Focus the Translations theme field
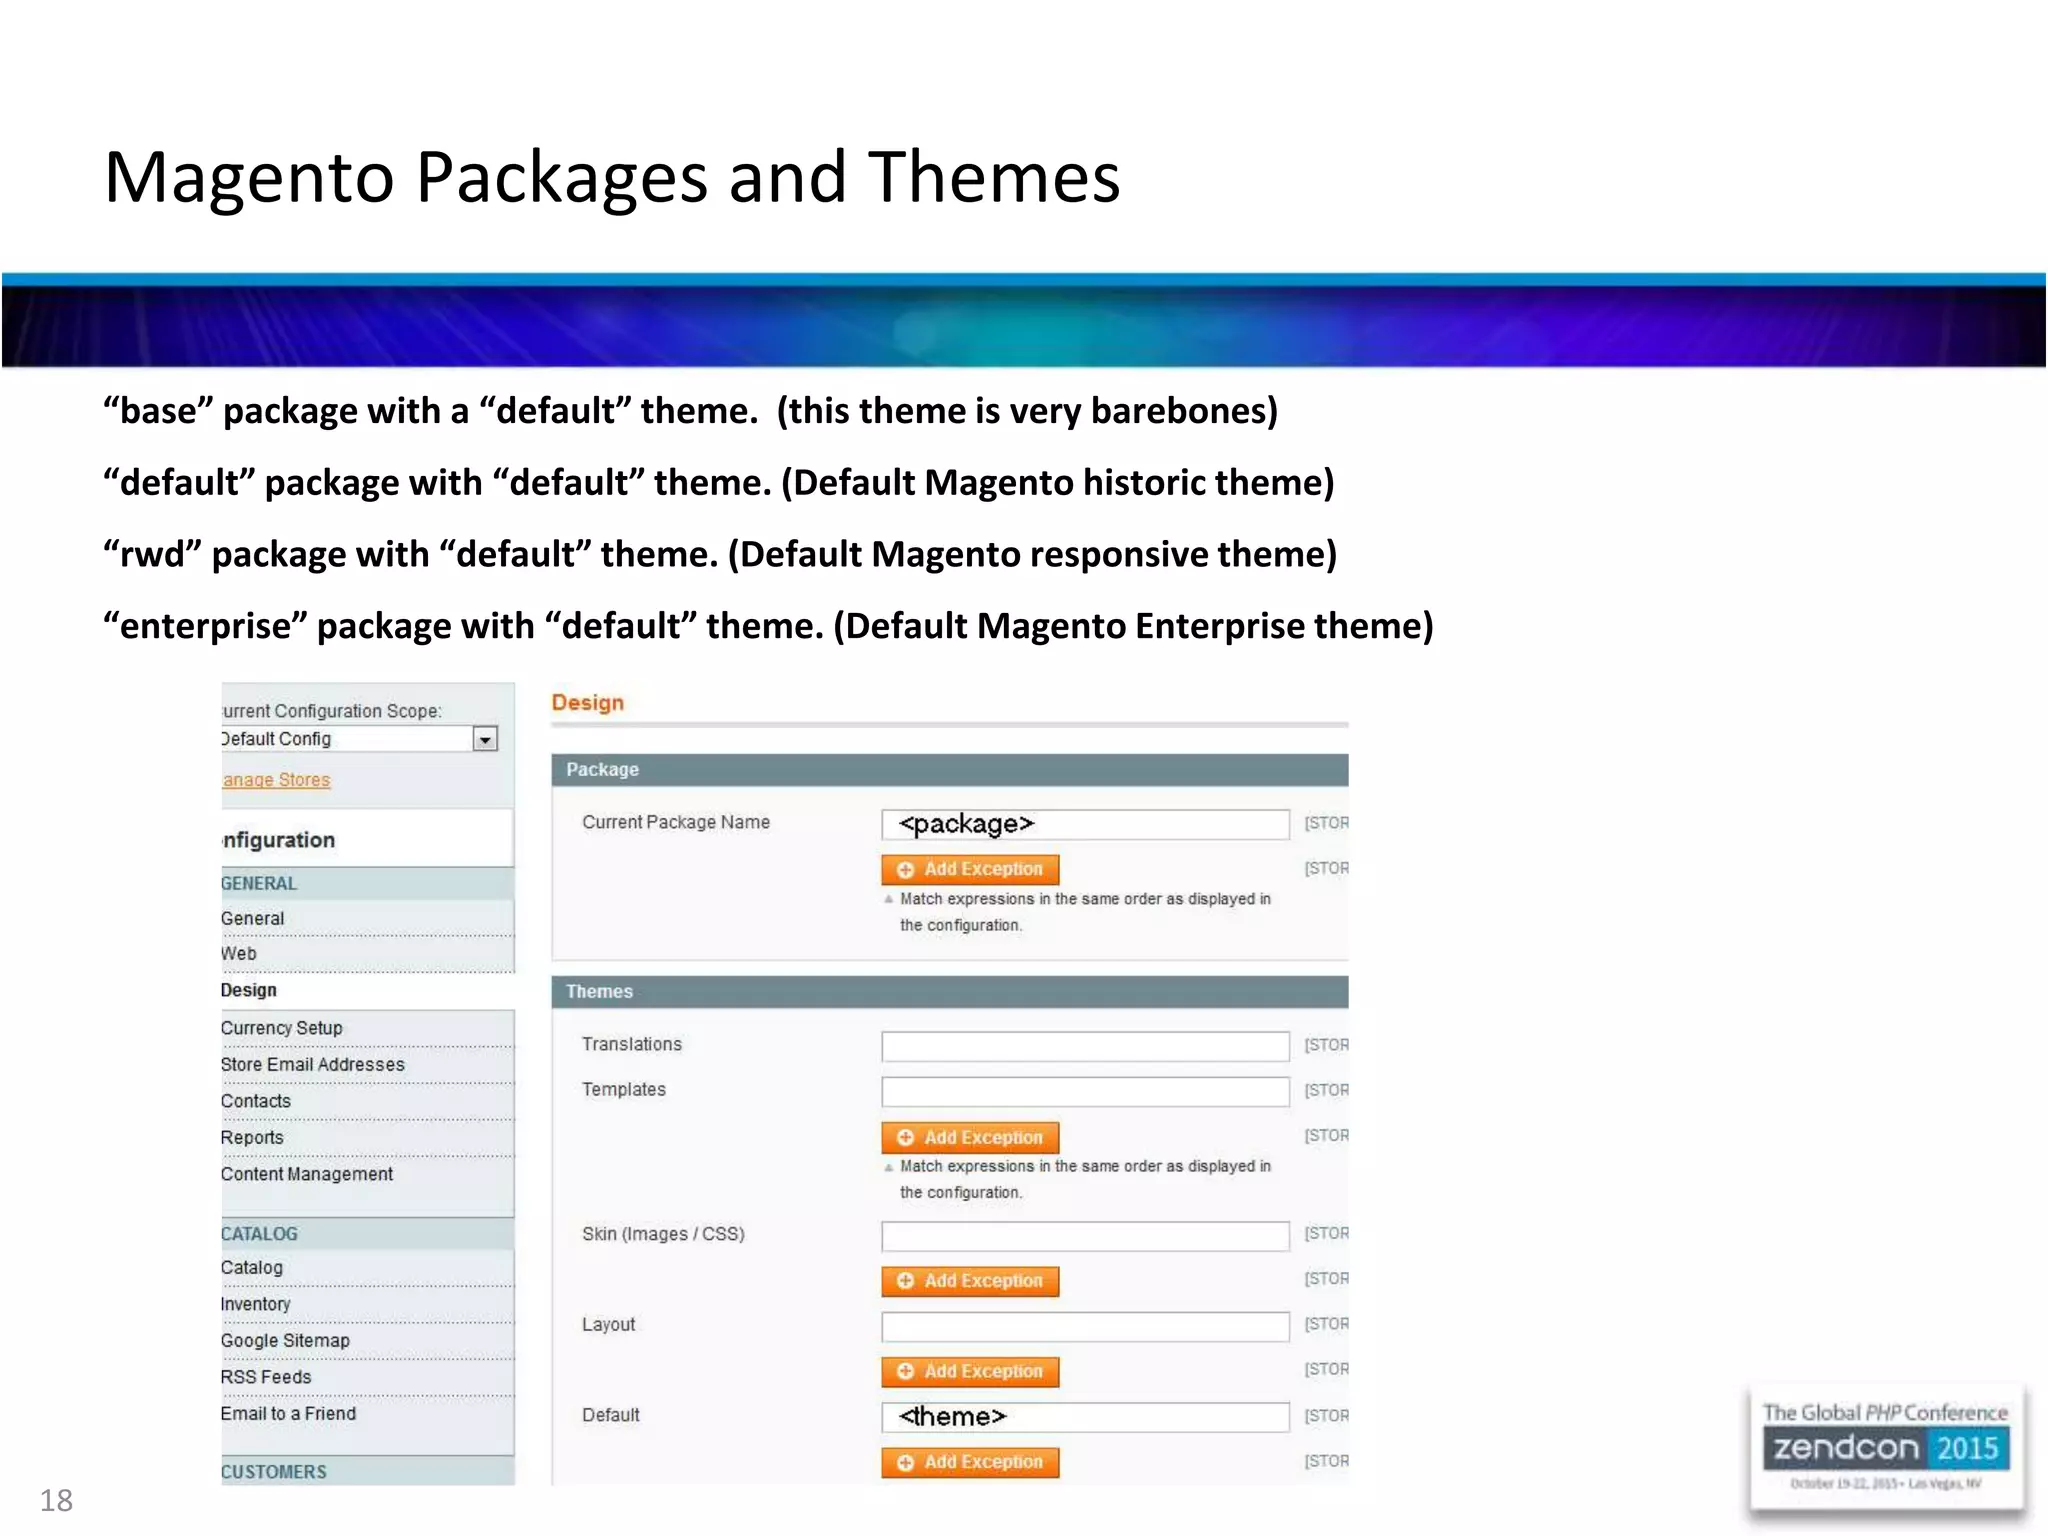Image resolution: width=2048 pixels, height=1536 pixels. [1085, 1046]
